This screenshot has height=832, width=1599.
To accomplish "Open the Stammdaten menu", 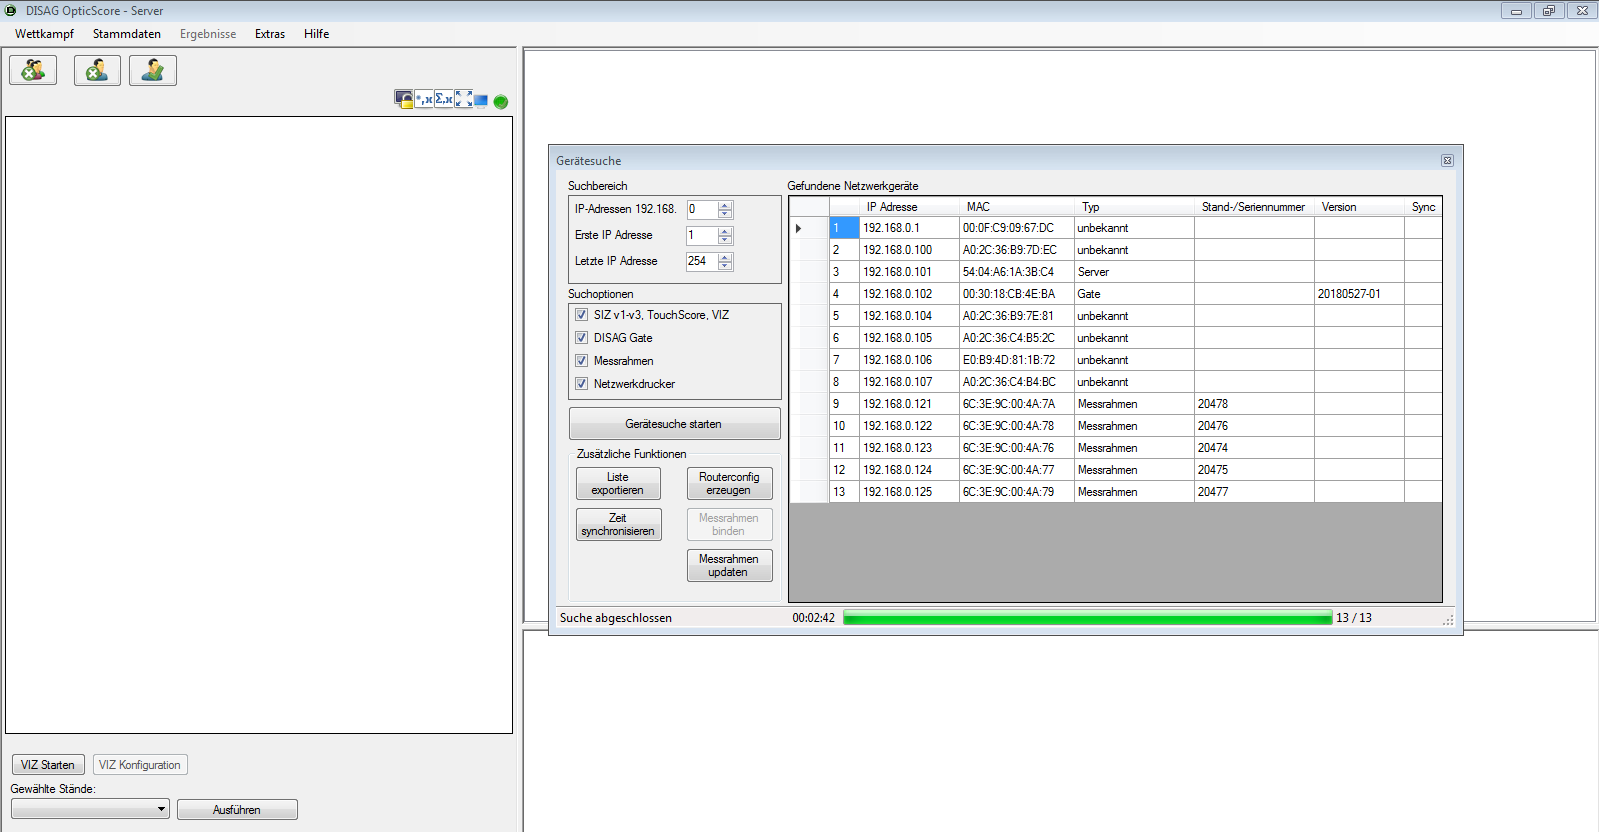I will click(x=126, y=34).
